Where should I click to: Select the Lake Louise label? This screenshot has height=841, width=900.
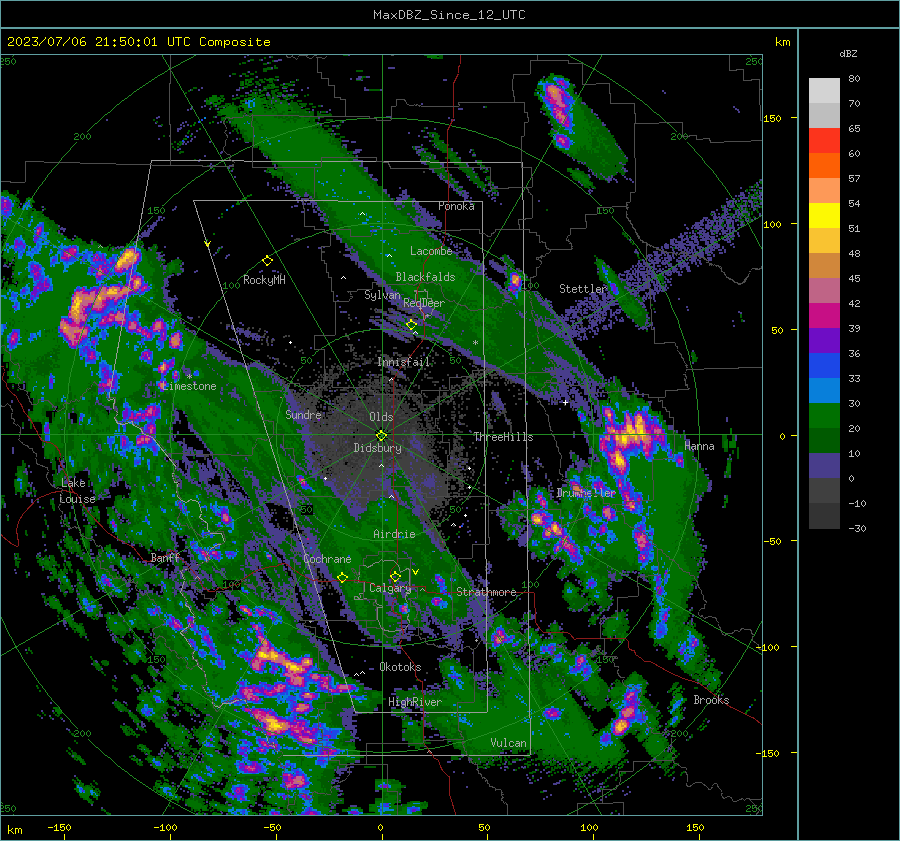76,491
